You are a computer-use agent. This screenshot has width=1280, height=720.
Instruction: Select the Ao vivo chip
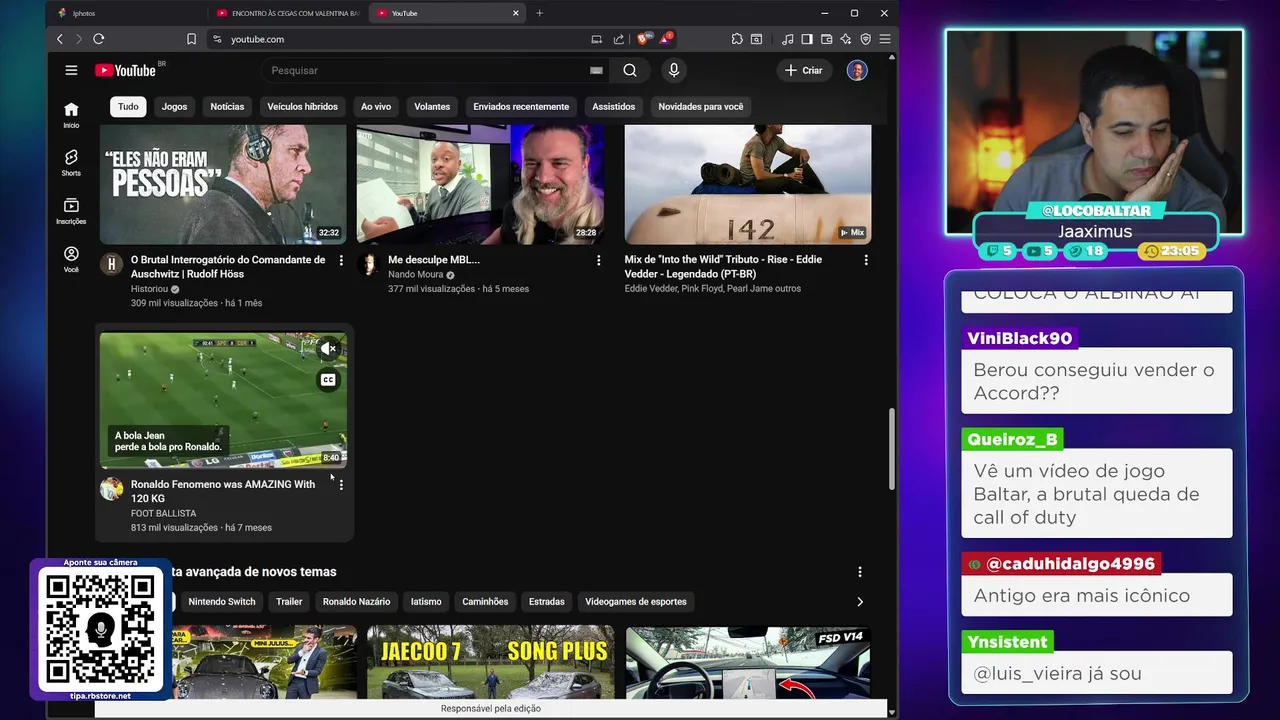point(376,107)
